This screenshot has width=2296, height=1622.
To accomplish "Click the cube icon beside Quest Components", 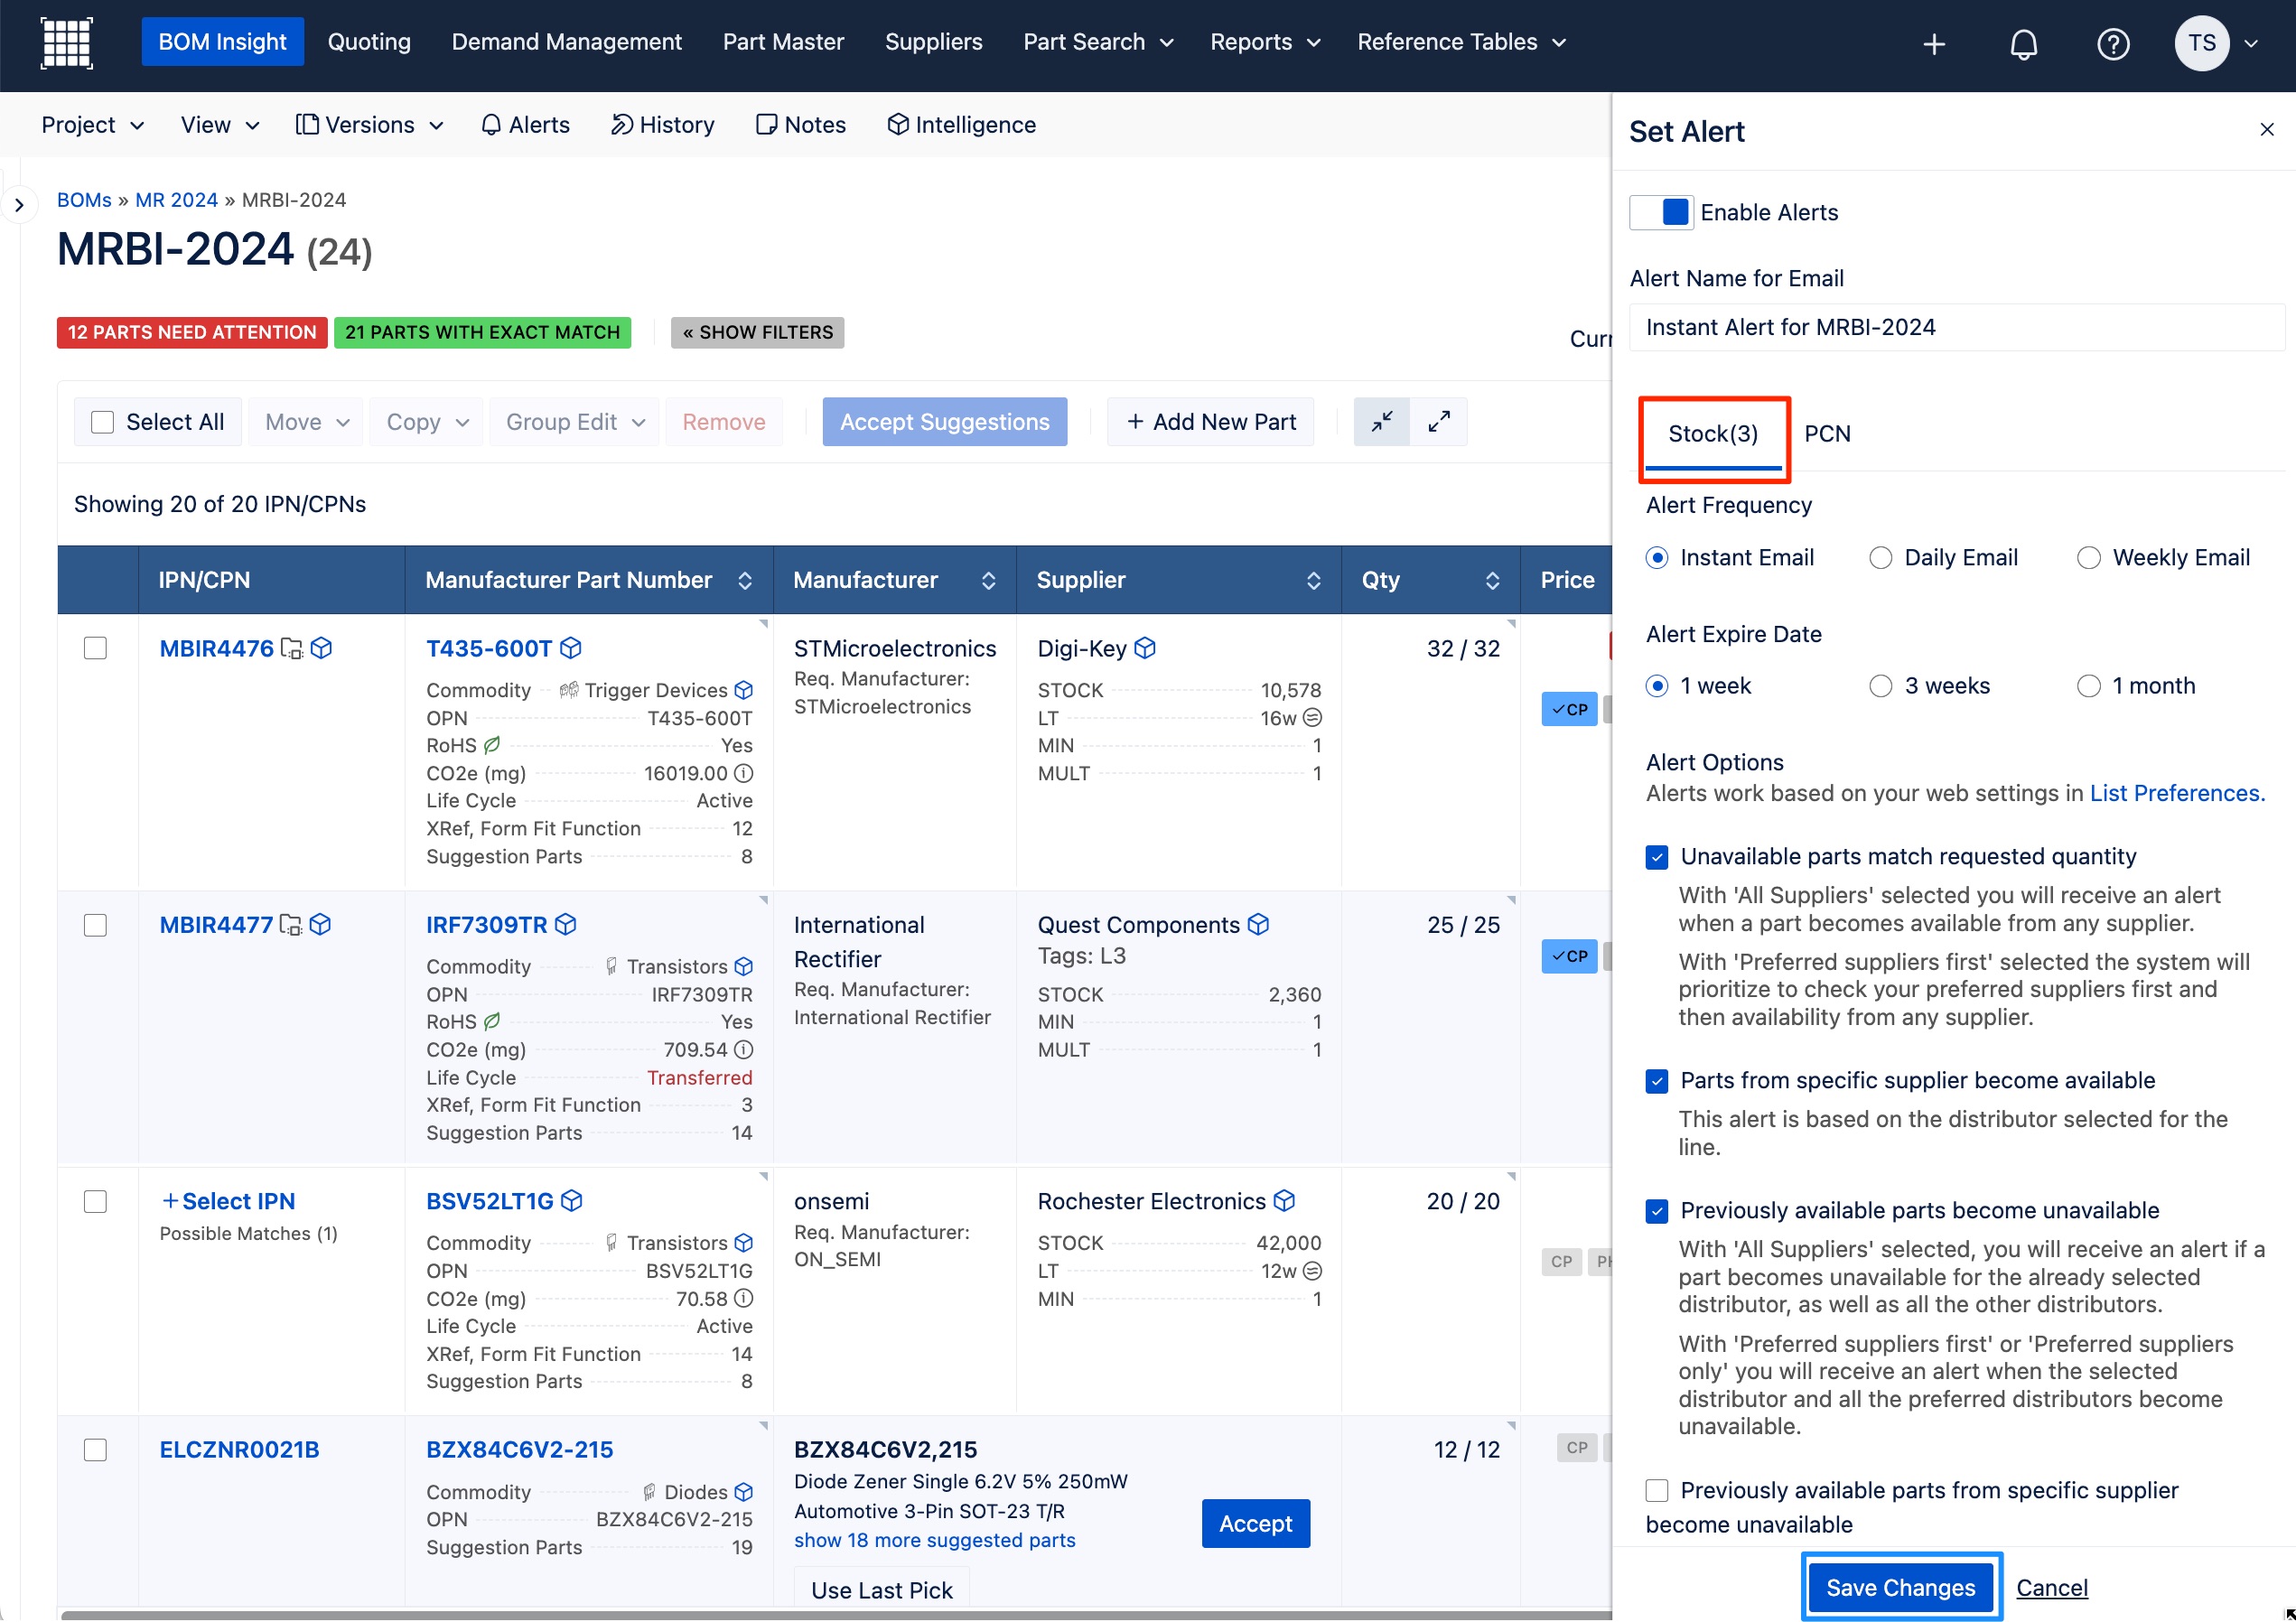I will (x=1258, y=924).
